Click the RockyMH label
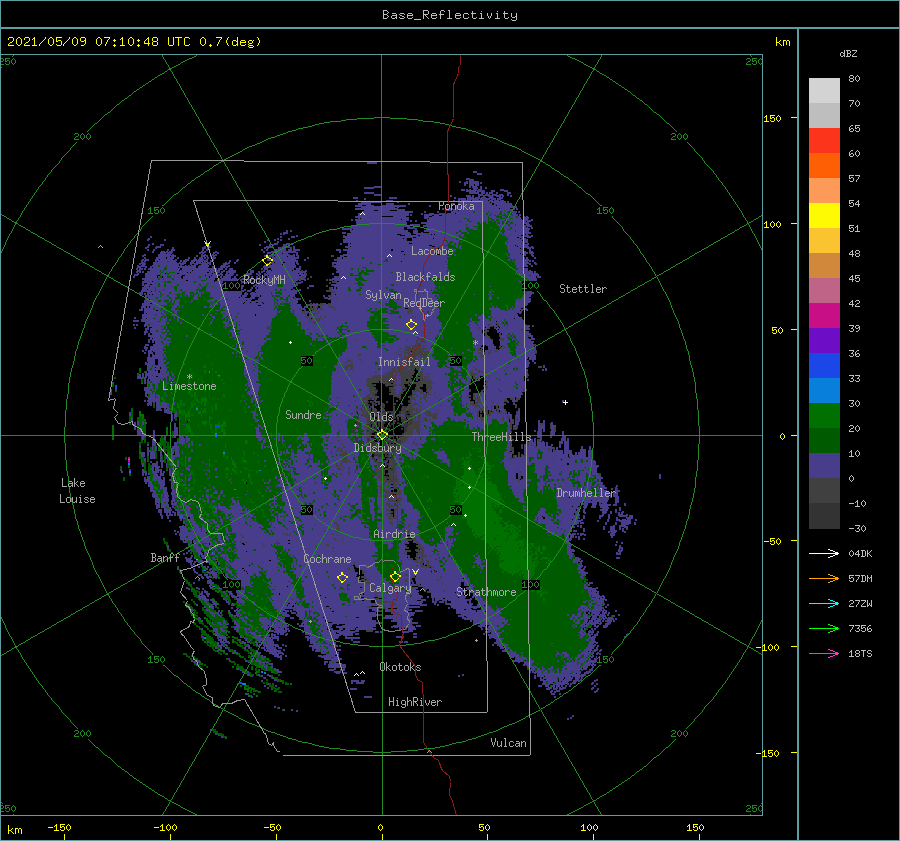The image size is (900, 841). 264,280
